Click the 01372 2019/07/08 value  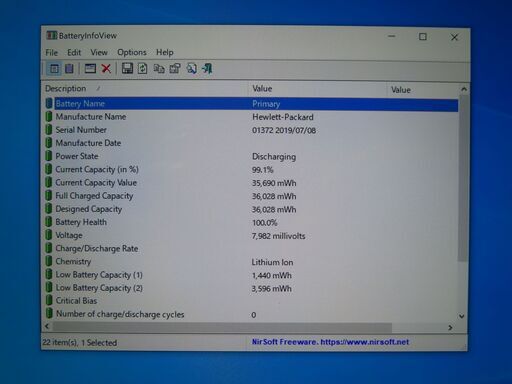tap(284, 130)
